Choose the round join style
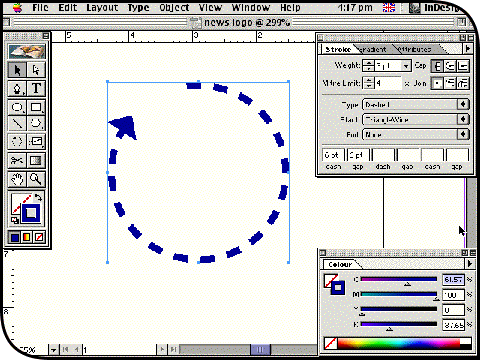 click(x=450, y=83)
